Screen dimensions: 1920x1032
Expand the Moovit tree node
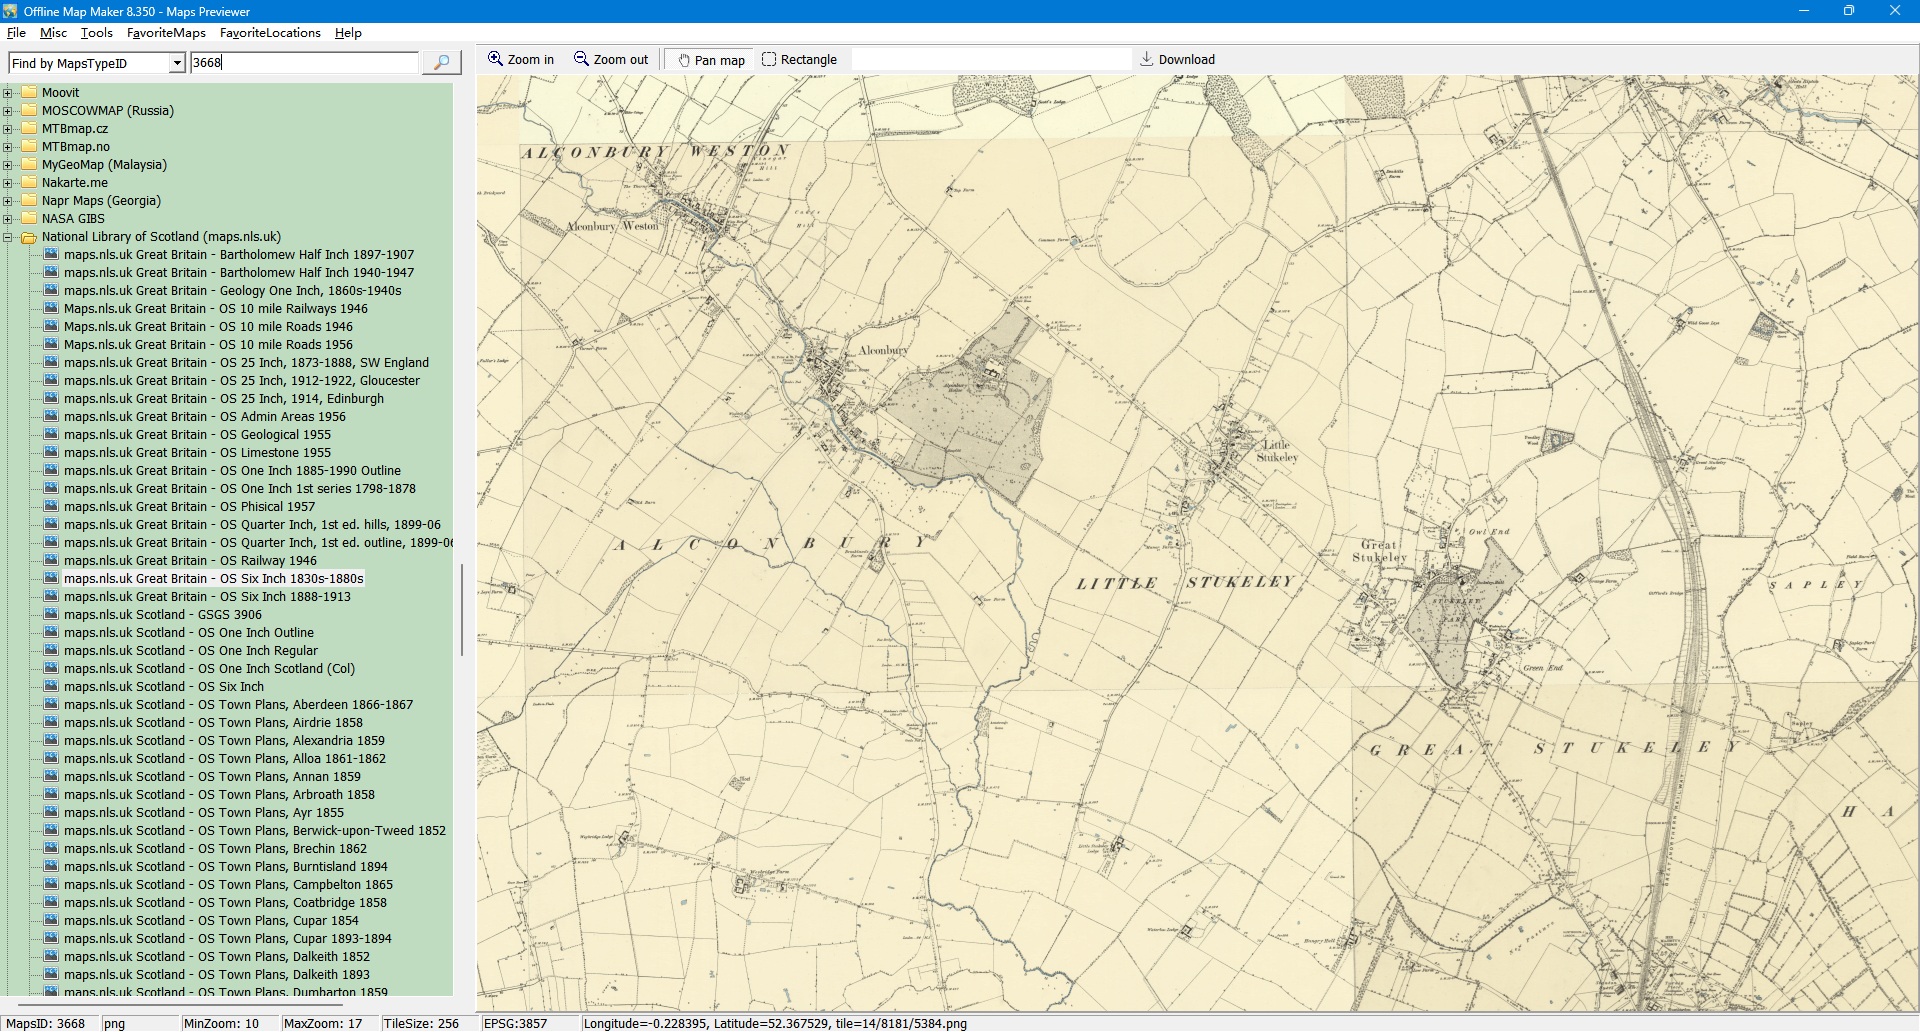point(8,93)
